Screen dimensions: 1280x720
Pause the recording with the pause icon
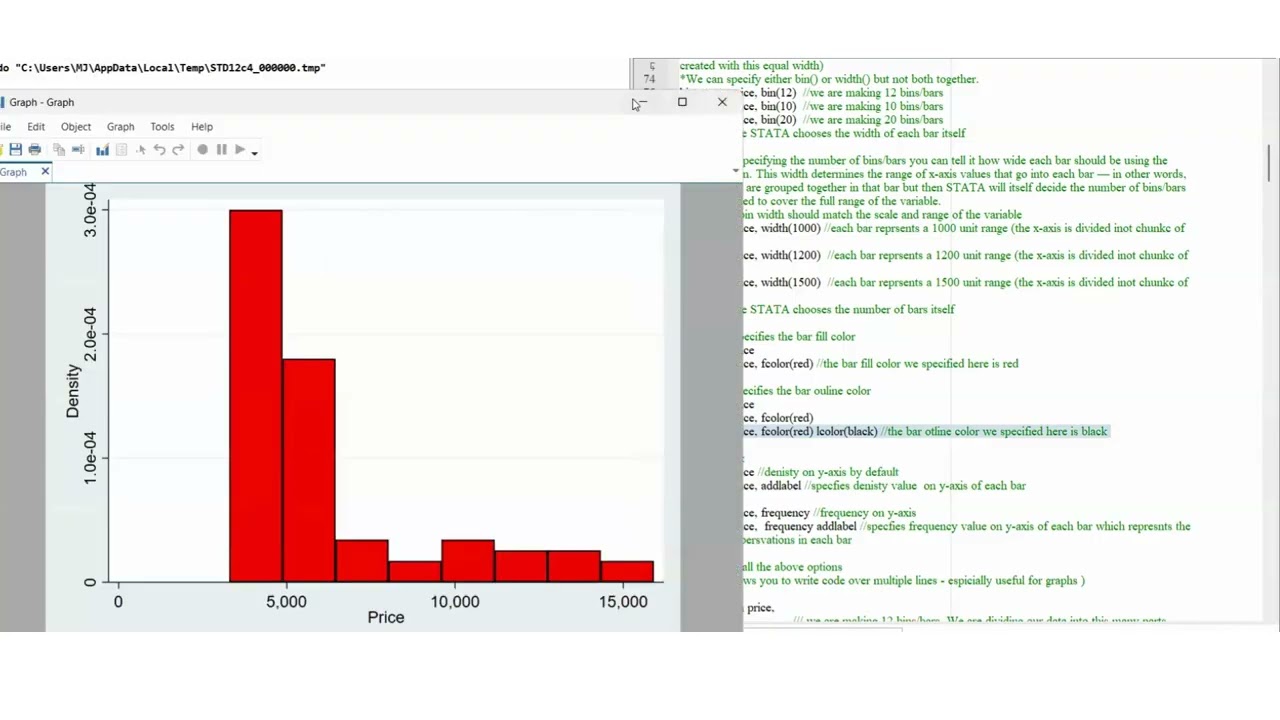pos(221,150)
